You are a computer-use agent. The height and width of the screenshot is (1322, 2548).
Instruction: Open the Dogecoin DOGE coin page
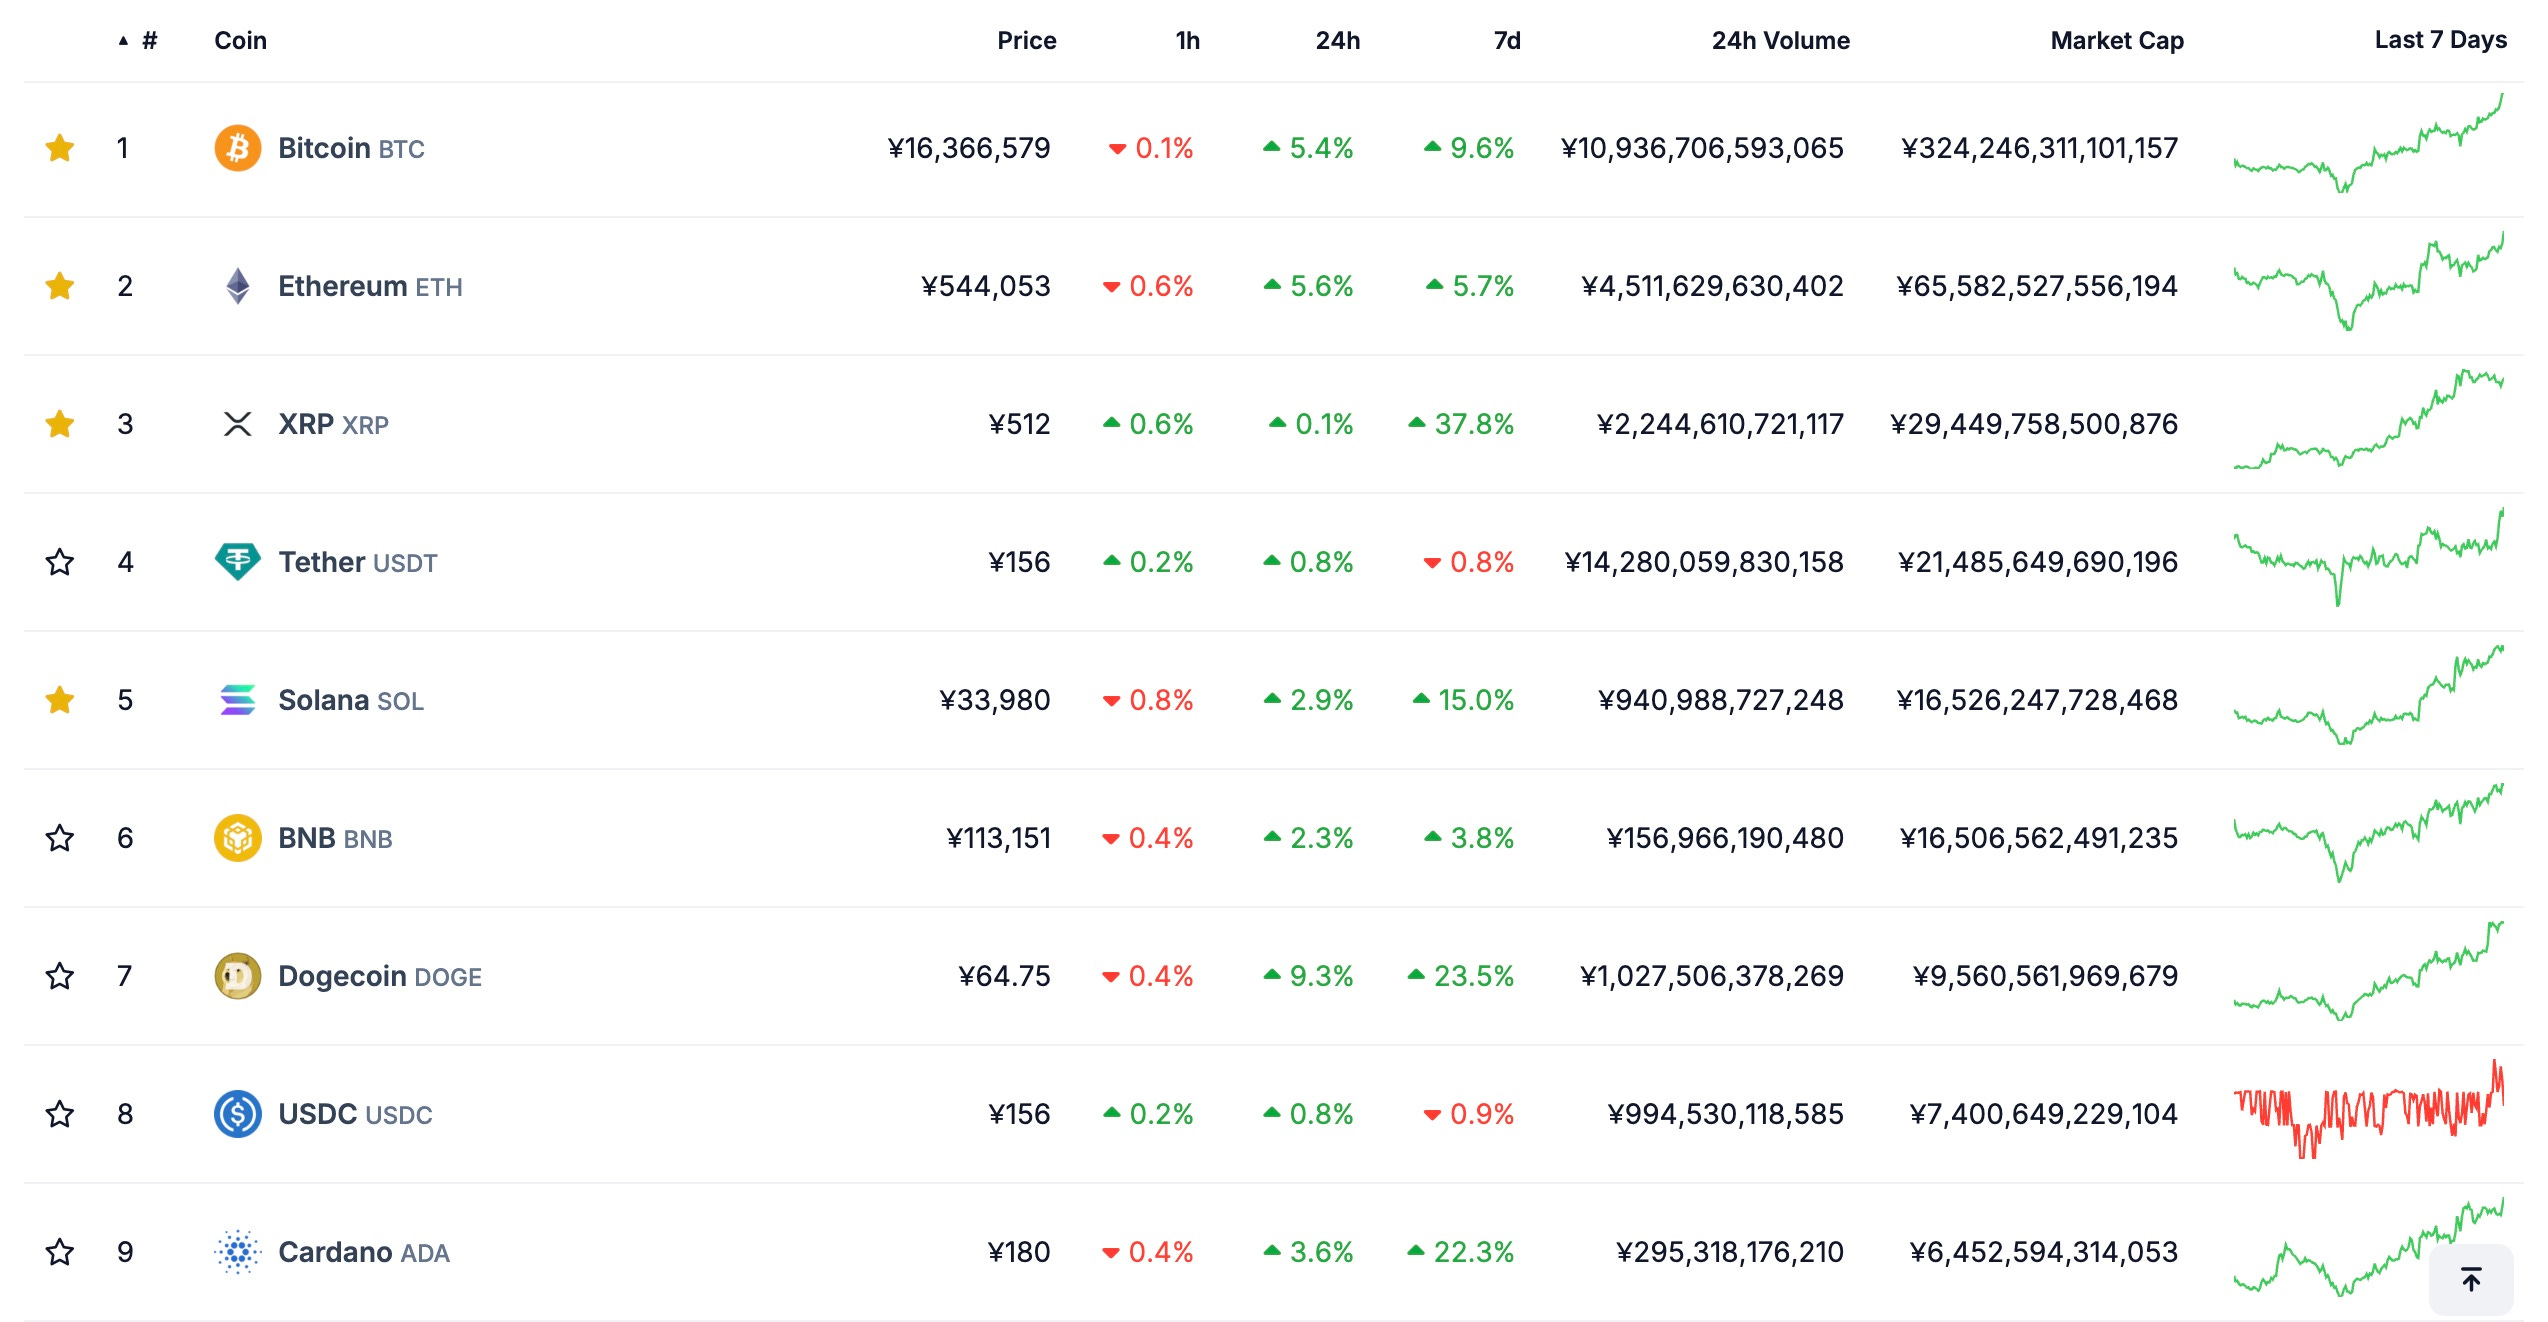pyautogui.click(x=380, y=976)
